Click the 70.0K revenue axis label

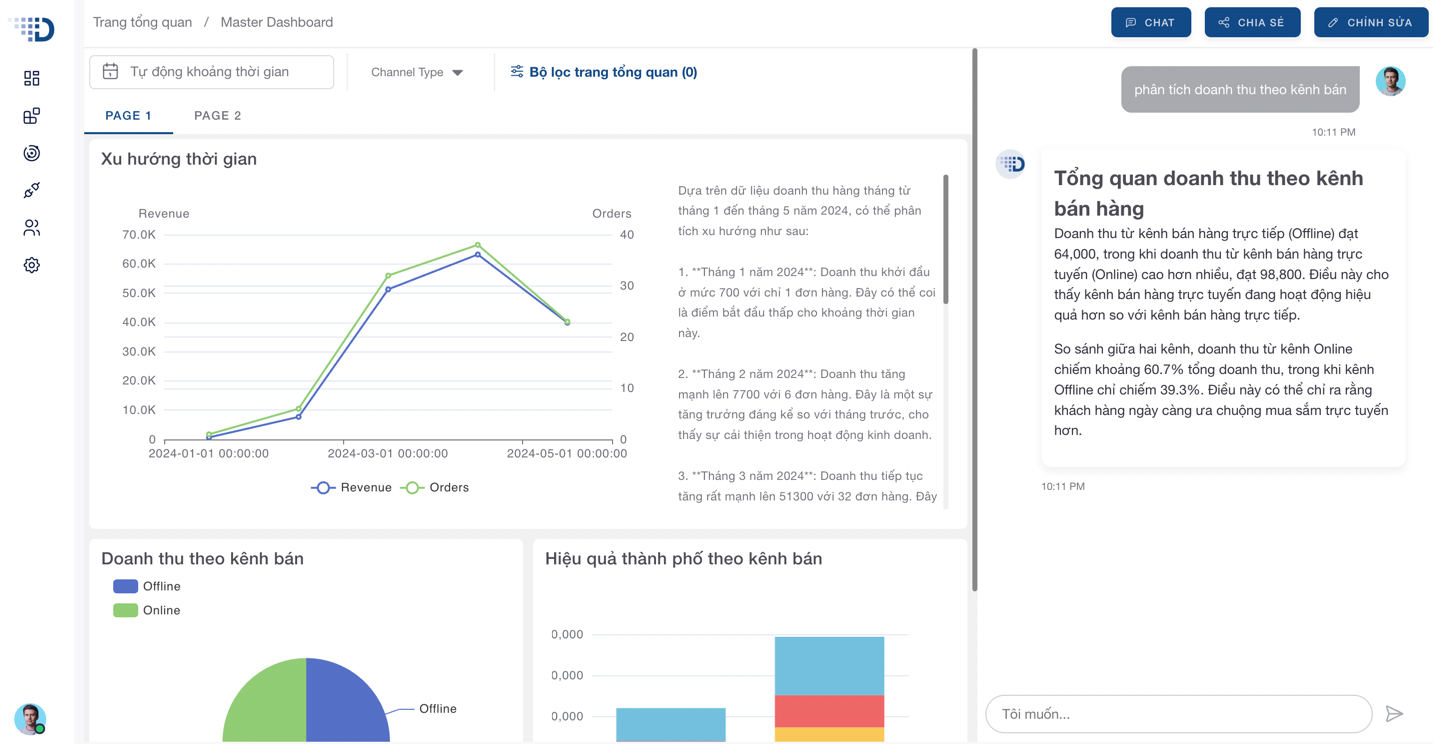tap(139, 235)
